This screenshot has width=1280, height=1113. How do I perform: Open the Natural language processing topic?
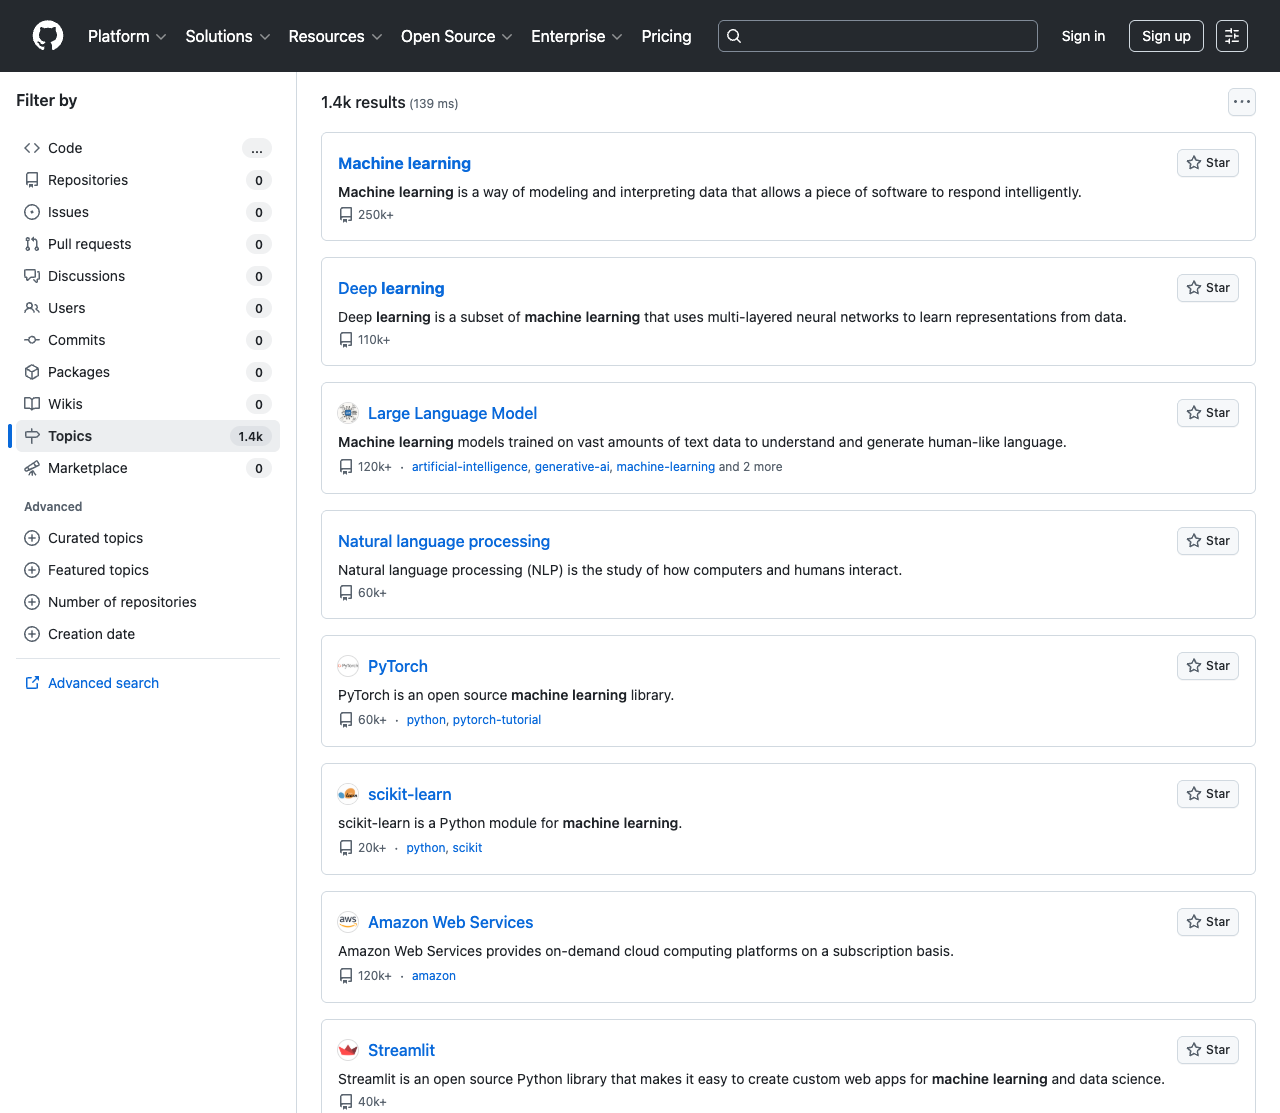pyautogui.click(x=444, y=541)
